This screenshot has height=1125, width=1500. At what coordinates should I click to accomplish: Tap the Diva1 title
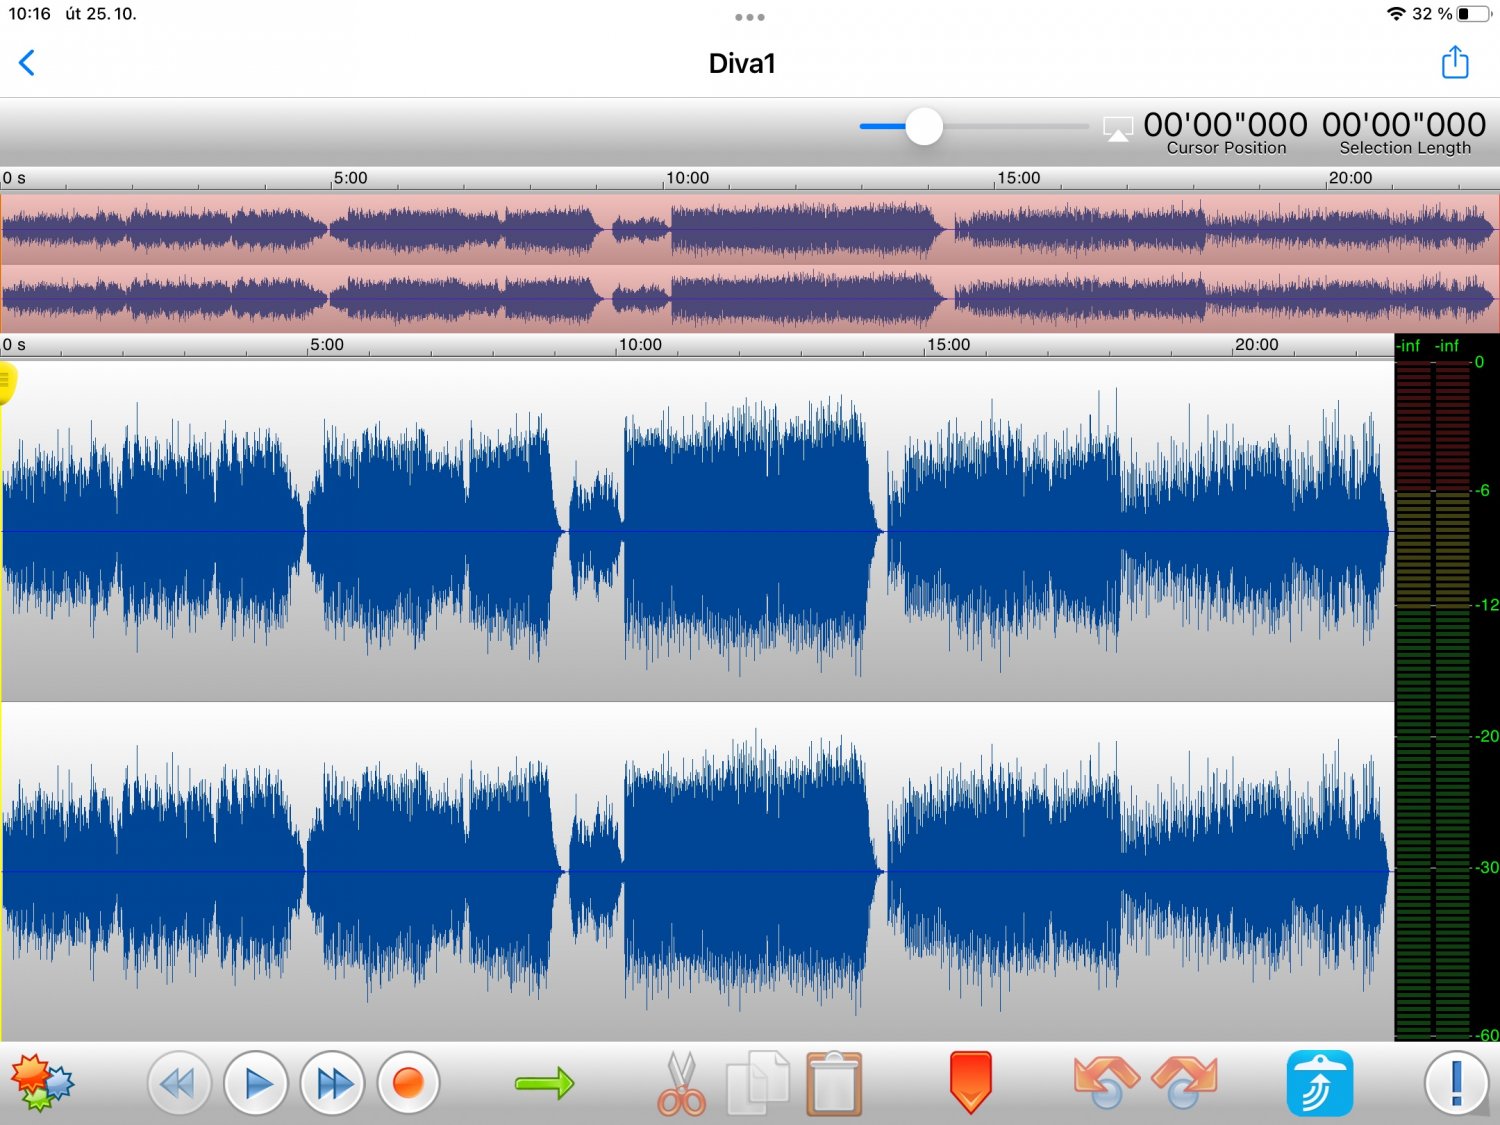[x=742, y=63]
